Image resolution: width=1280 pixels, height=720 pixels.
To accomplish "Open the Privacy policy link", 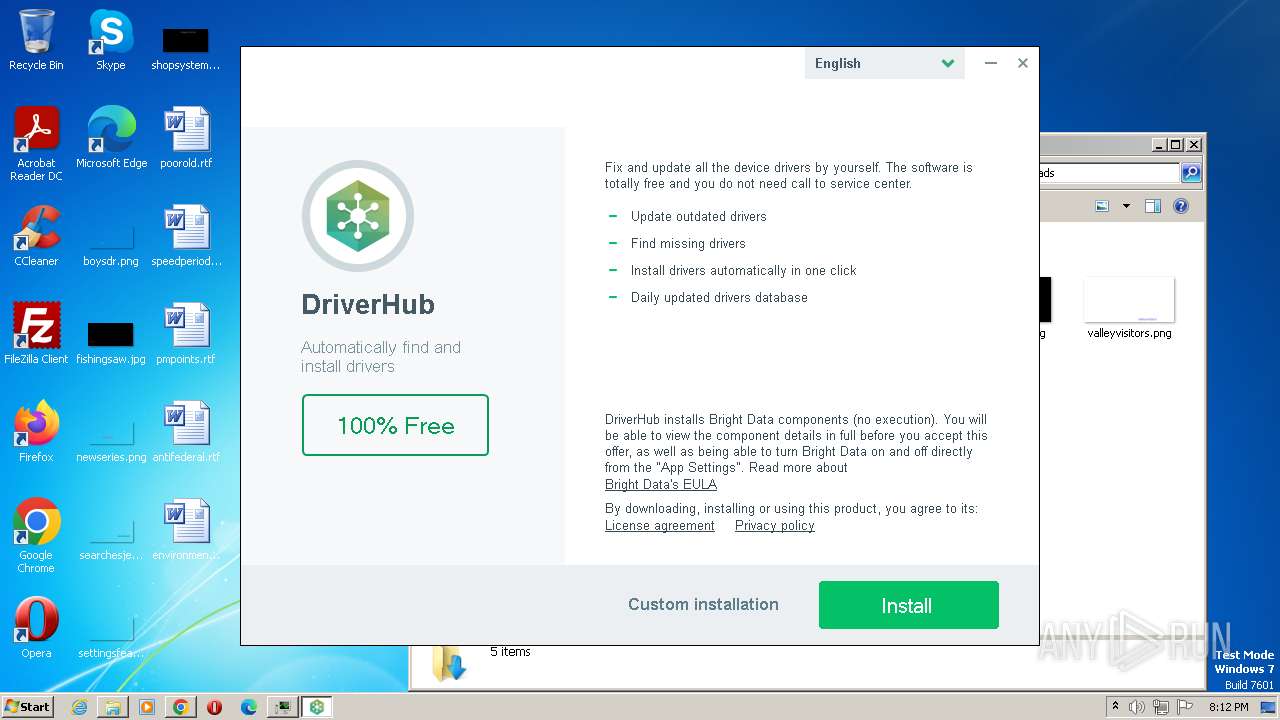I will [x=775, y=526].
